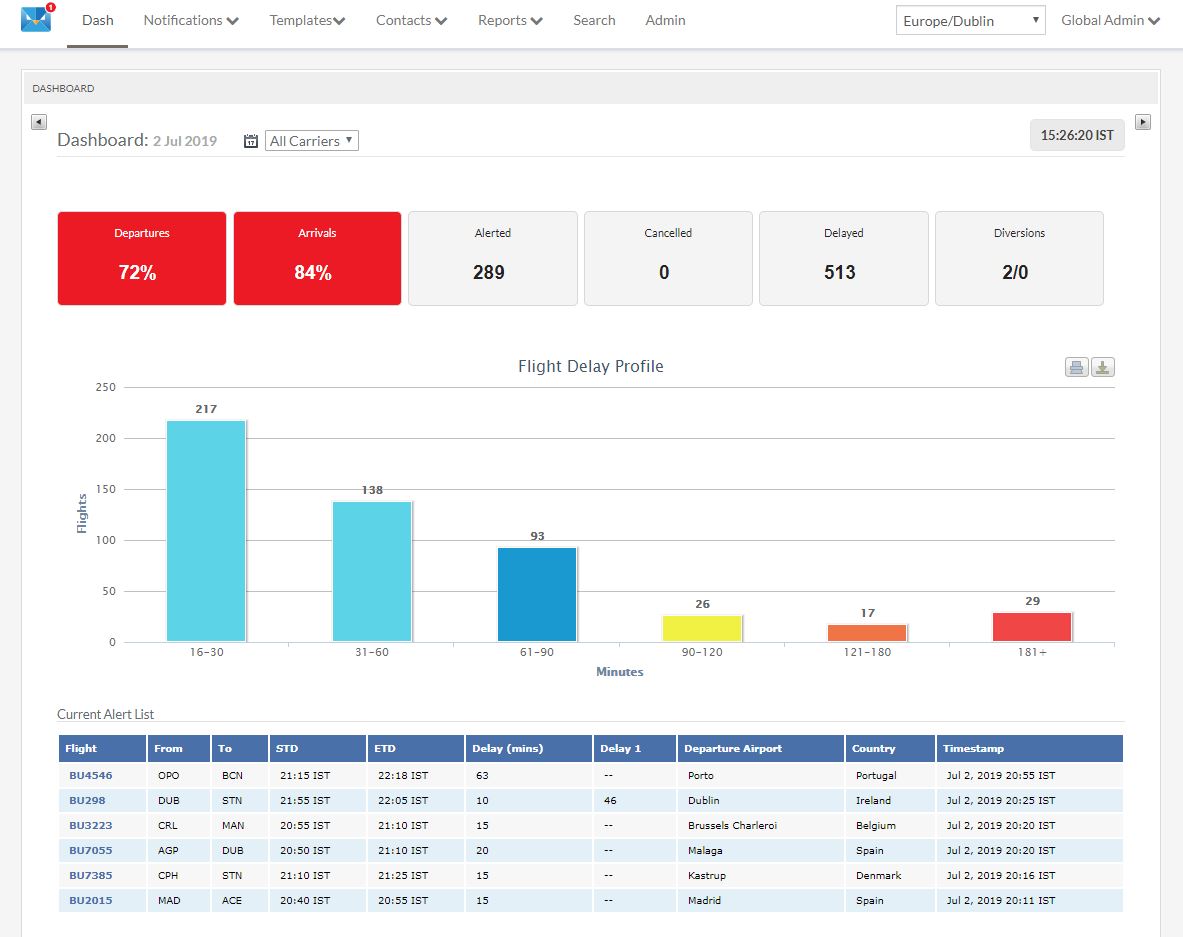This screenshot has height=937, width=1183.
Task: Click the left arrow panel collapse icon
Action: pyautogui.click(x=39, y=122)
